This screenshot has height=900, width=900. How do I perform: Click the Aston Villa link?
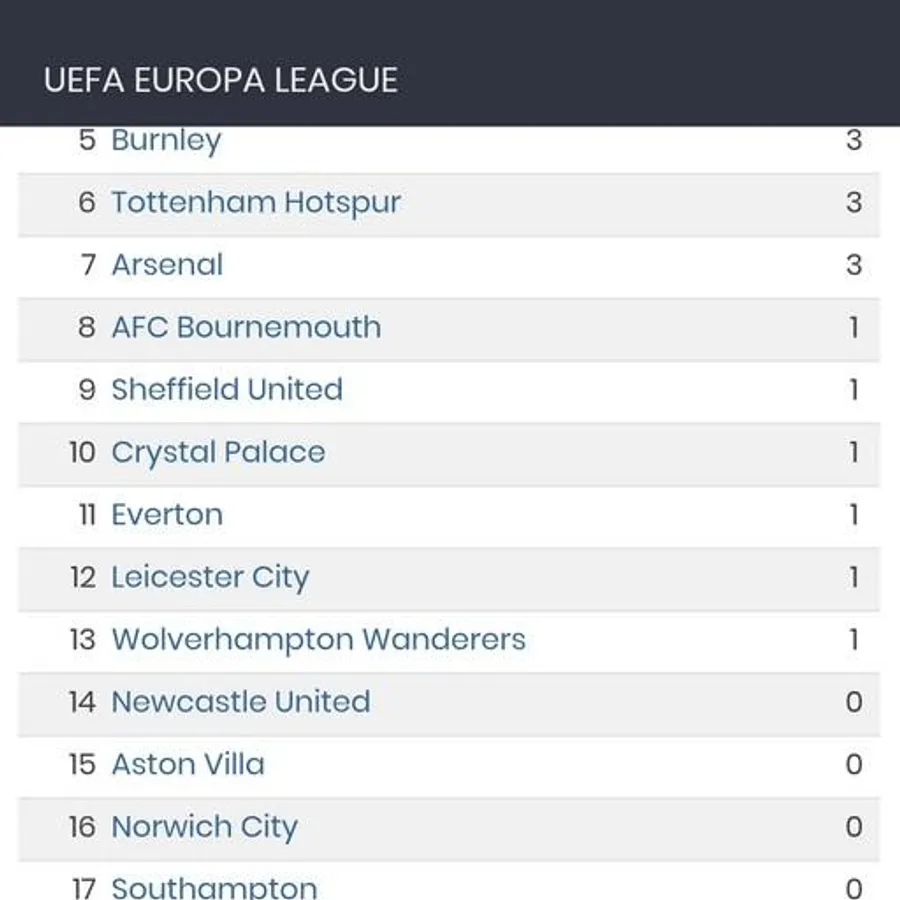pos(188,764)
